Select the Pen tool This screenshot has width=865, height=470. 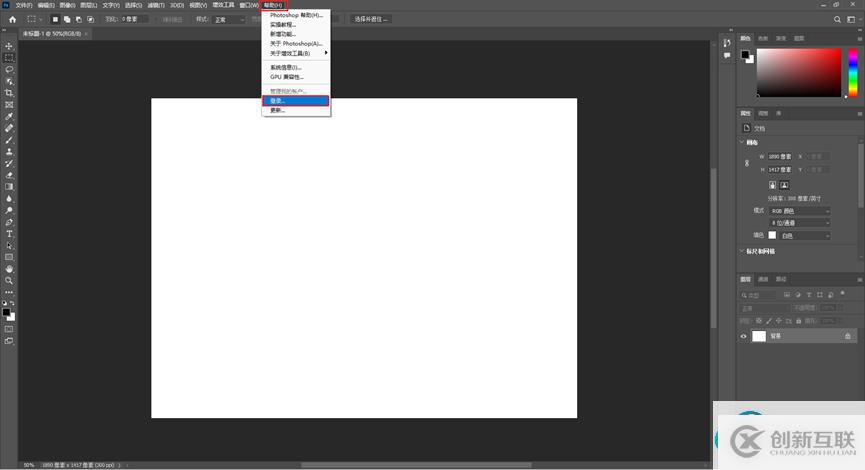click(9, 222)
